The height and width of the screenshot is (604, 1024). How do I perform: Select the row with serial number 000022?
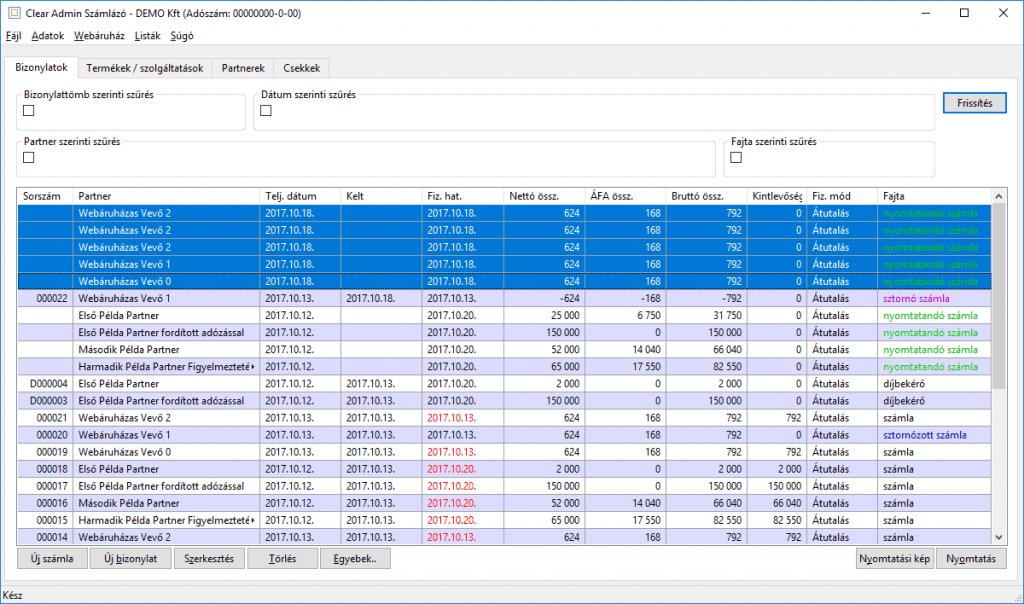[504, 298]
